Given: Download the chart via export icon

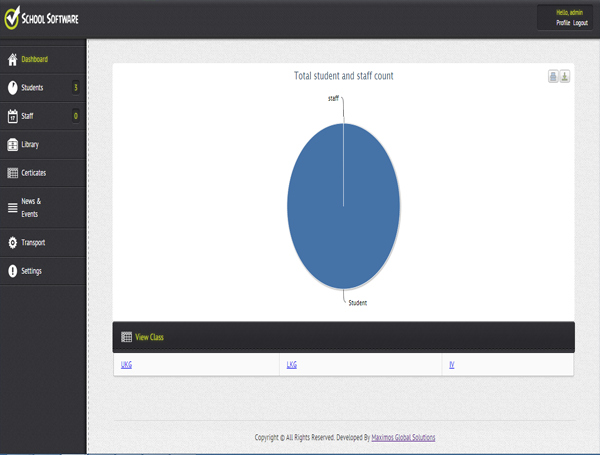Looking at the screenshot, I should pos(565,77).
